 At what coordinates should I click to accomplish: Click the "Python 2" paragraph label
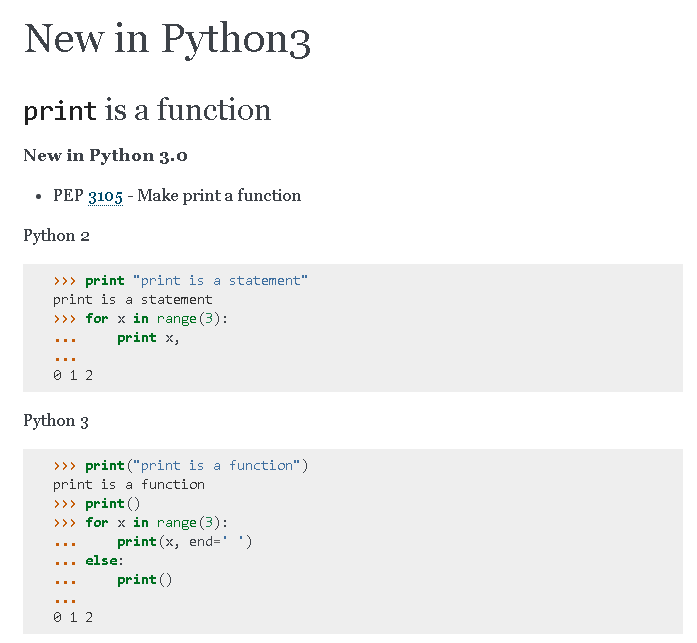click(x=49, y=236)
